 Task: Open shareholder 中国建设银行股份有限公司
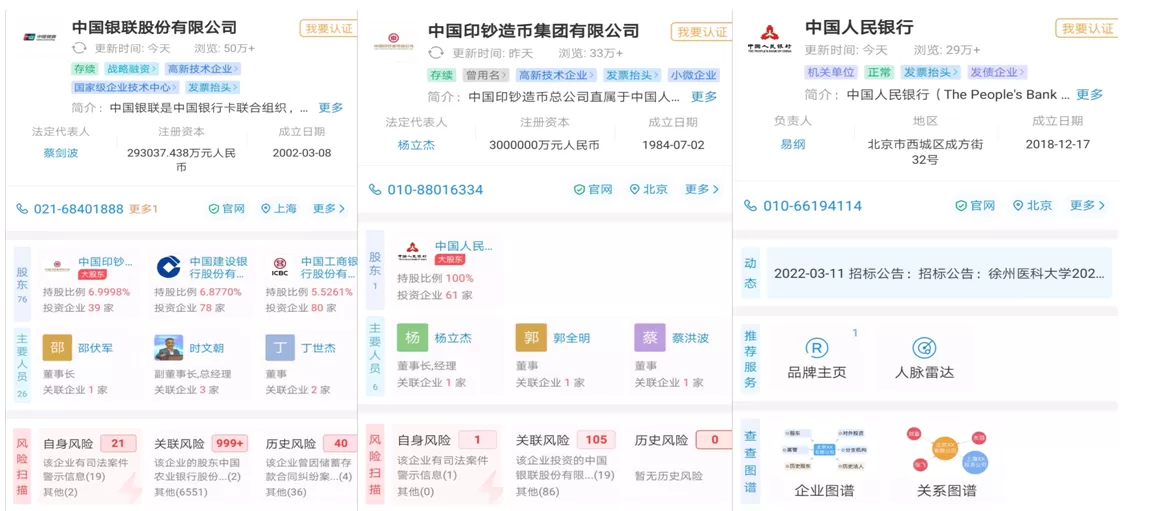coord(218,268)
